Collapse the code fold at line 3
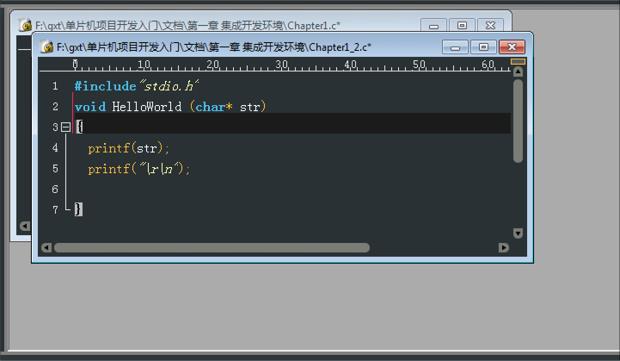This screenshot has width=620, height=361. click(66, 127)
